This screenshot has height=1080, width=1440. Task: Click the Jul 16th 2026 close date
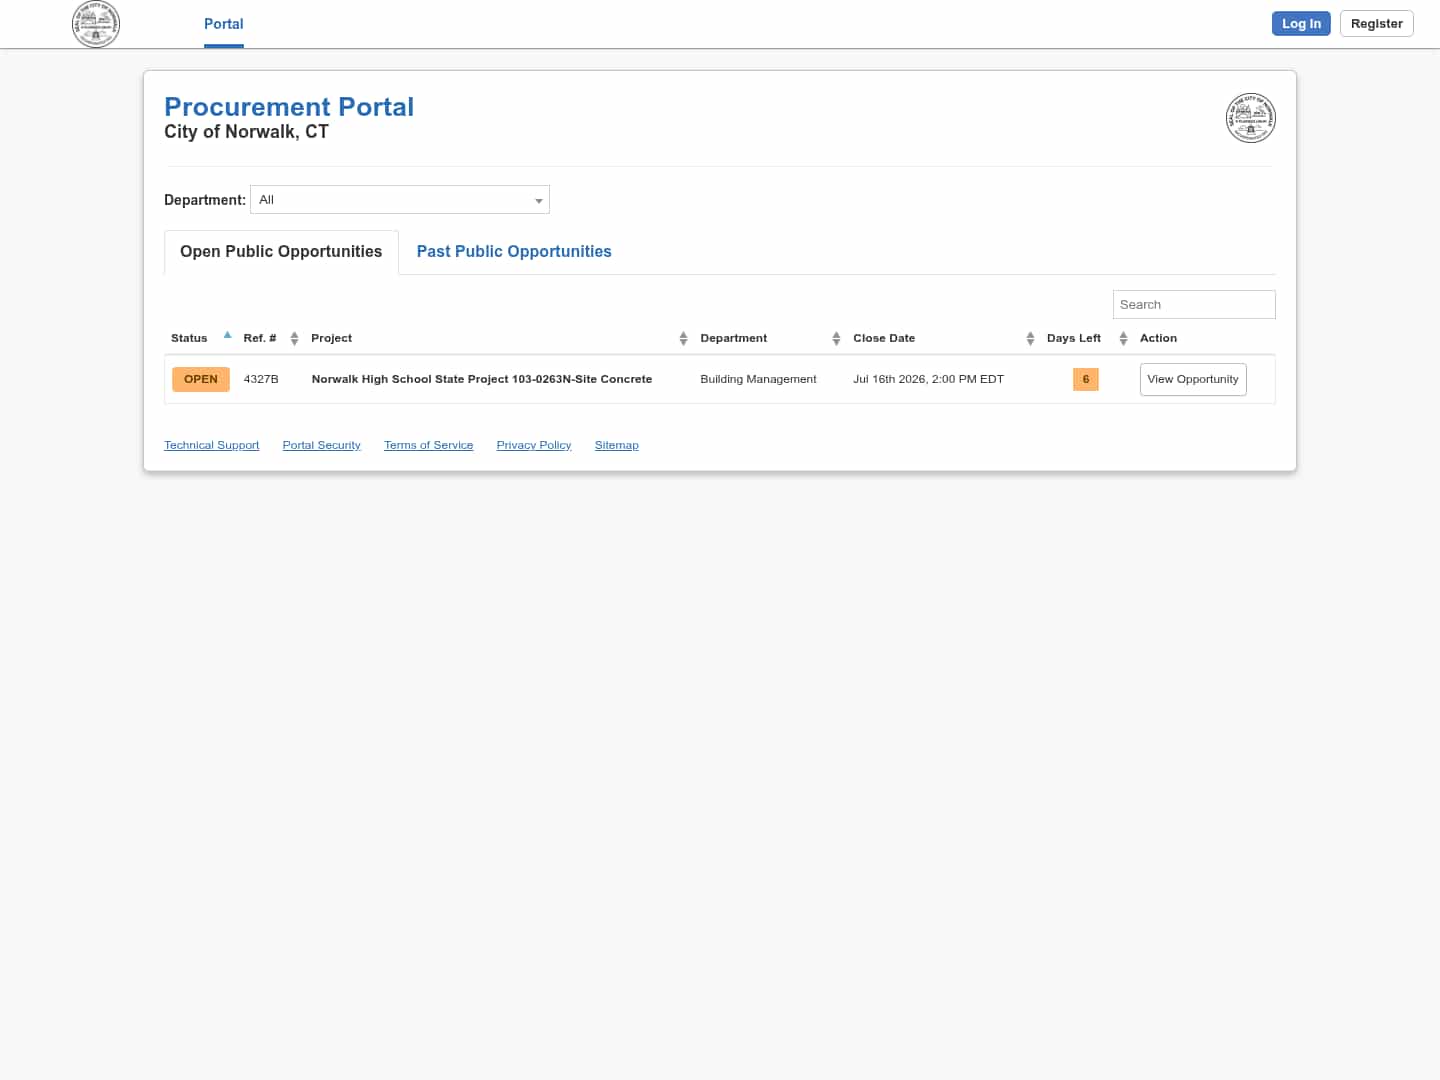coord(928,379)
